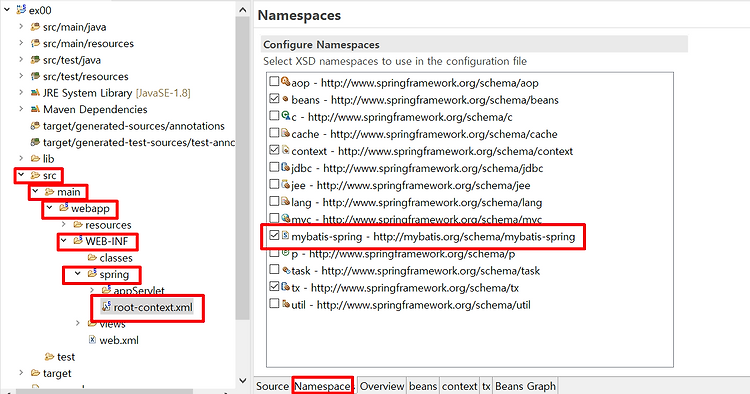Image resolution: width=750 pixels, height=394 pixels.
Task: Expand the target folder node
Action: pyautogui.click(x=21, y=372)
